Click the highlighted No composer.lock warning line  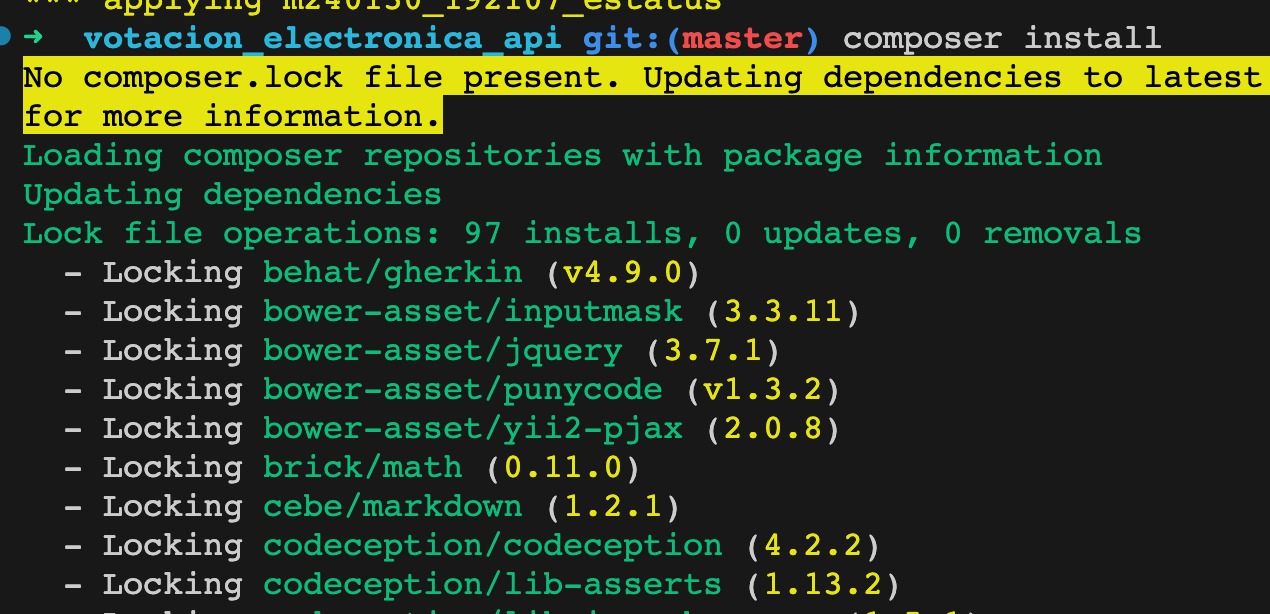coord(642,78)
